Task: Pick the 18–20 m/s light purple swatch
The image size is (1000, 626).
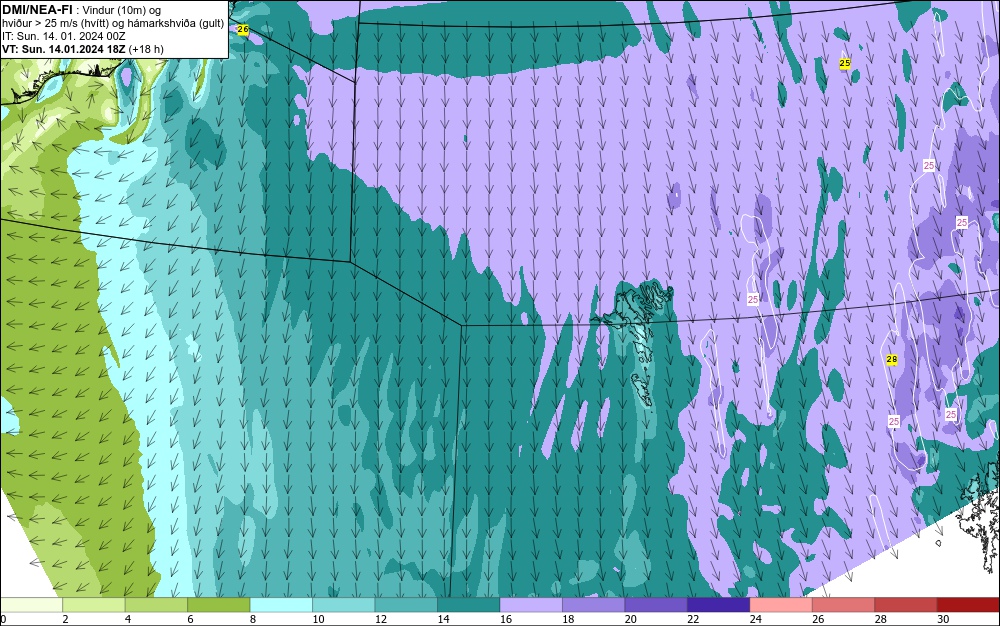Action: [594, 605]
